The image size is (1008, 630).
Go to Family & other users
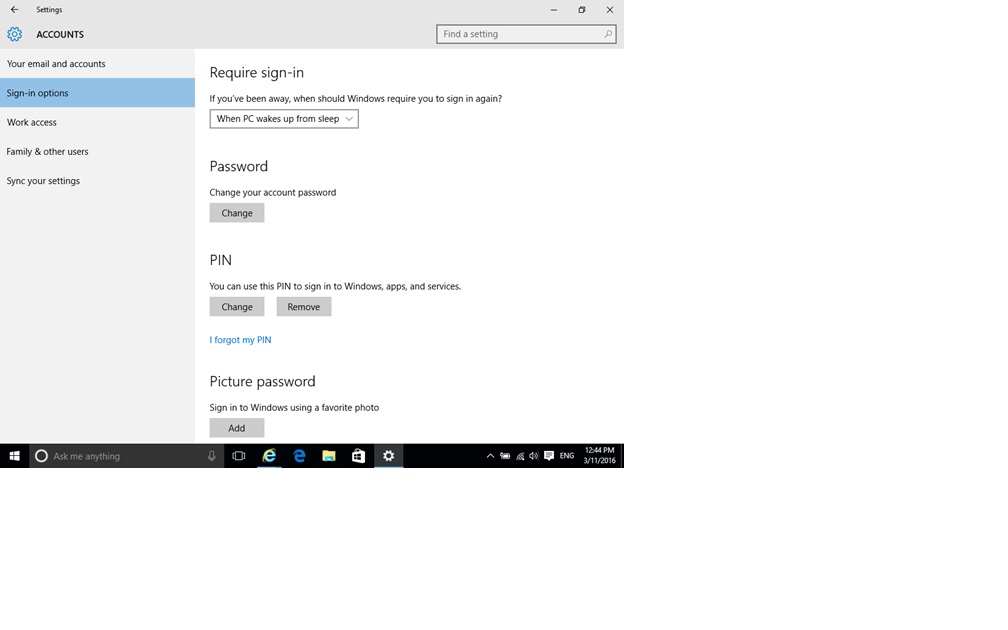click(x=47, y=152)
